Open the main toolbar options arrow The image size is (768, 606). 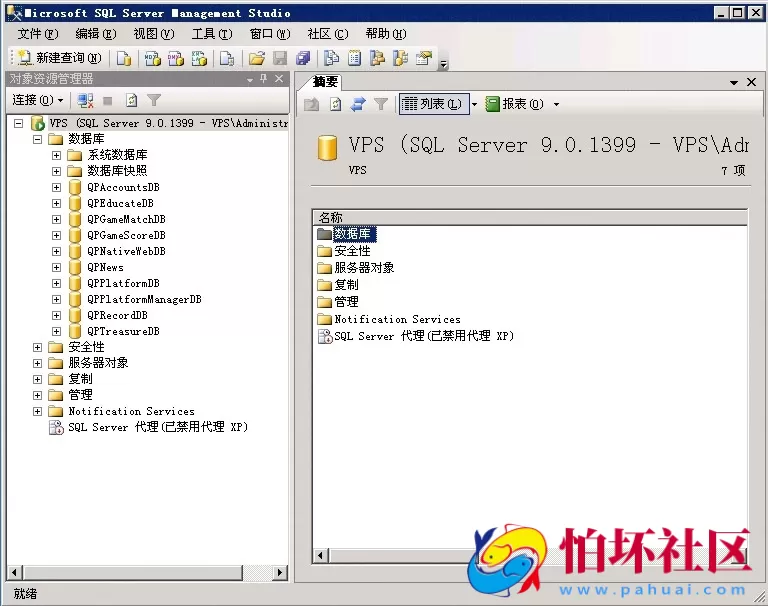[x=443, y=64]
